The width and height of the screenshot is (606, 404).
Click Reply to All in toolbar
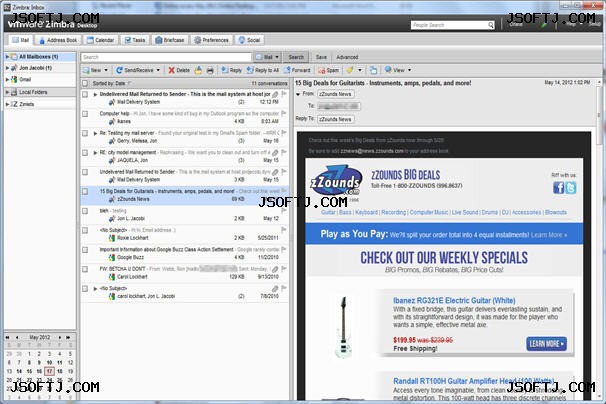[x=263, y=70]
